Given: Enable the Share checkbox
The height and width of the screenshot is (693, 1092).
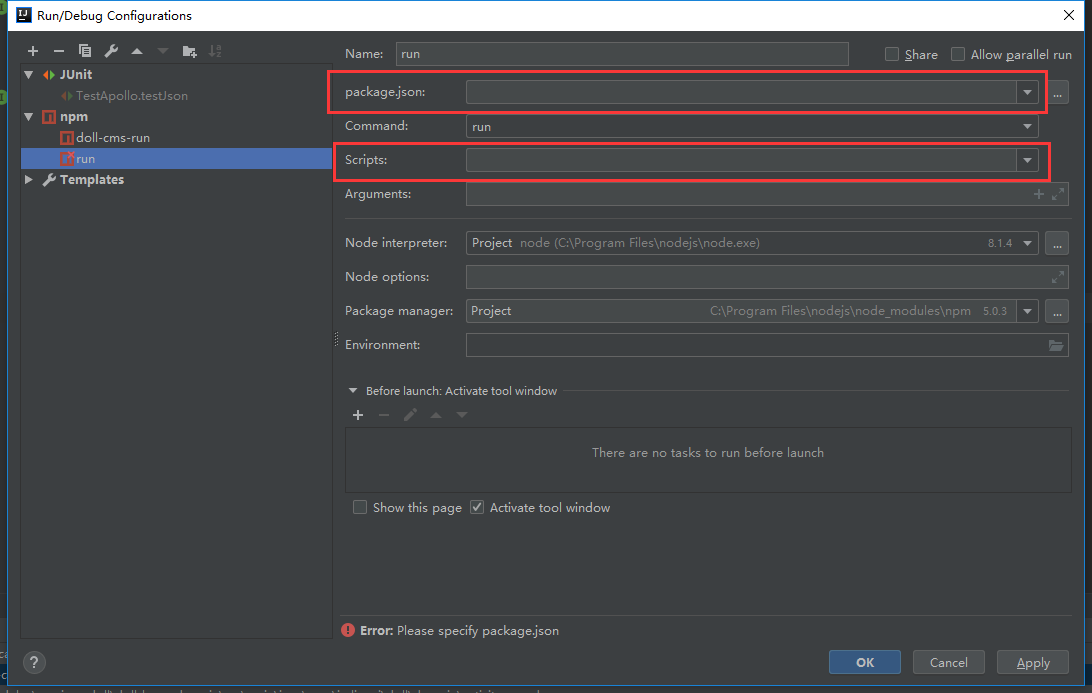Looking at the screenshot, I should coord(891,54).
